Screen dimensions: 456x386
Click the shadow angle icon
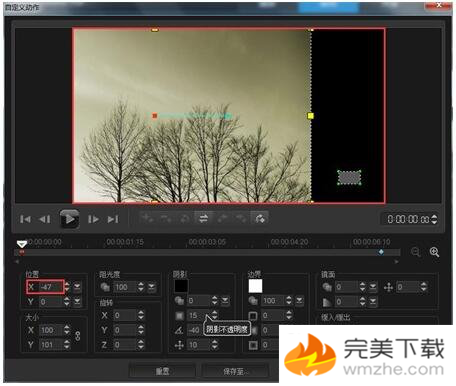click(x=179, y=330)
